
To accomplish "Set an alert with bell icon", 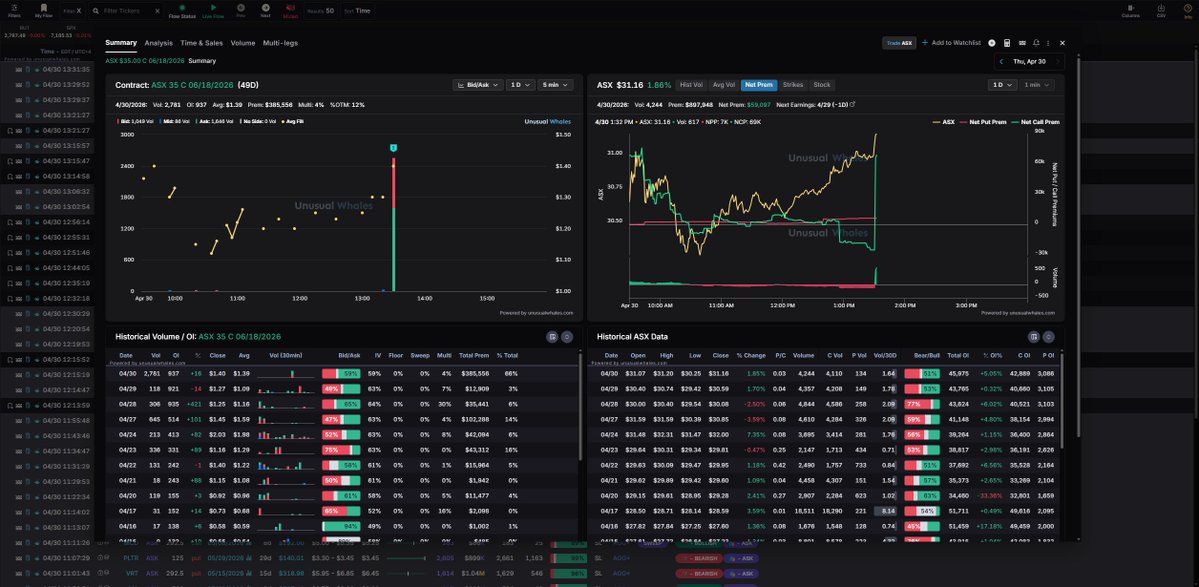I will pos(1035,44).
